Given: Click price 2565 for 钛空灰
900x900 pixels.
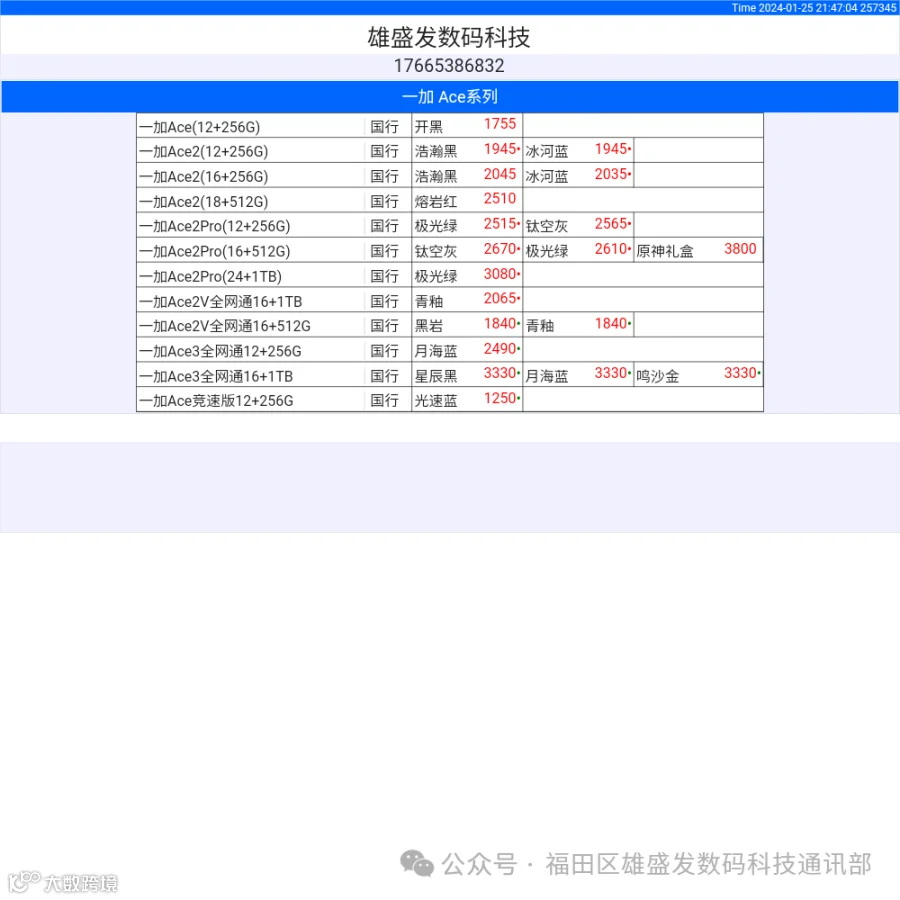Looking at the screenshot, I should tap(611, 224).
